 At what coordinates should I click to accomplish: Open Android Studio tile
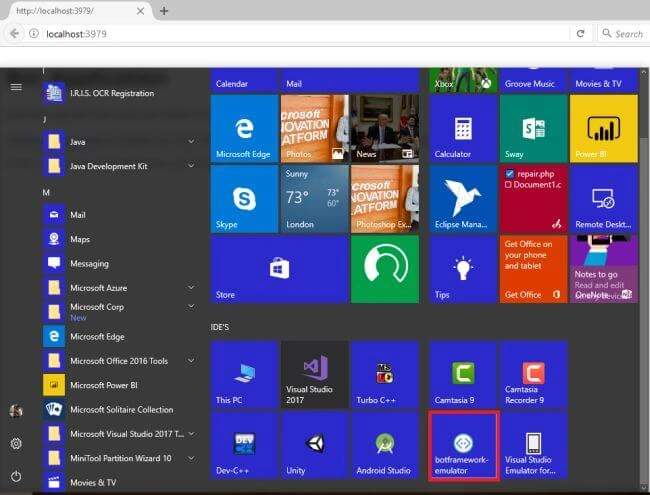point(385,446)
